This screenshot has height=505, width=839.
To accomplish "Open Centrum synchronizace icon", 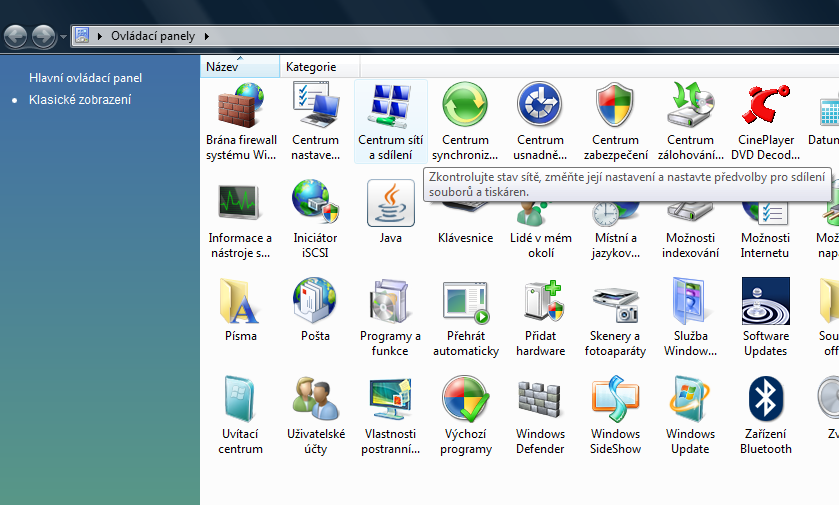I will (465, 105).
